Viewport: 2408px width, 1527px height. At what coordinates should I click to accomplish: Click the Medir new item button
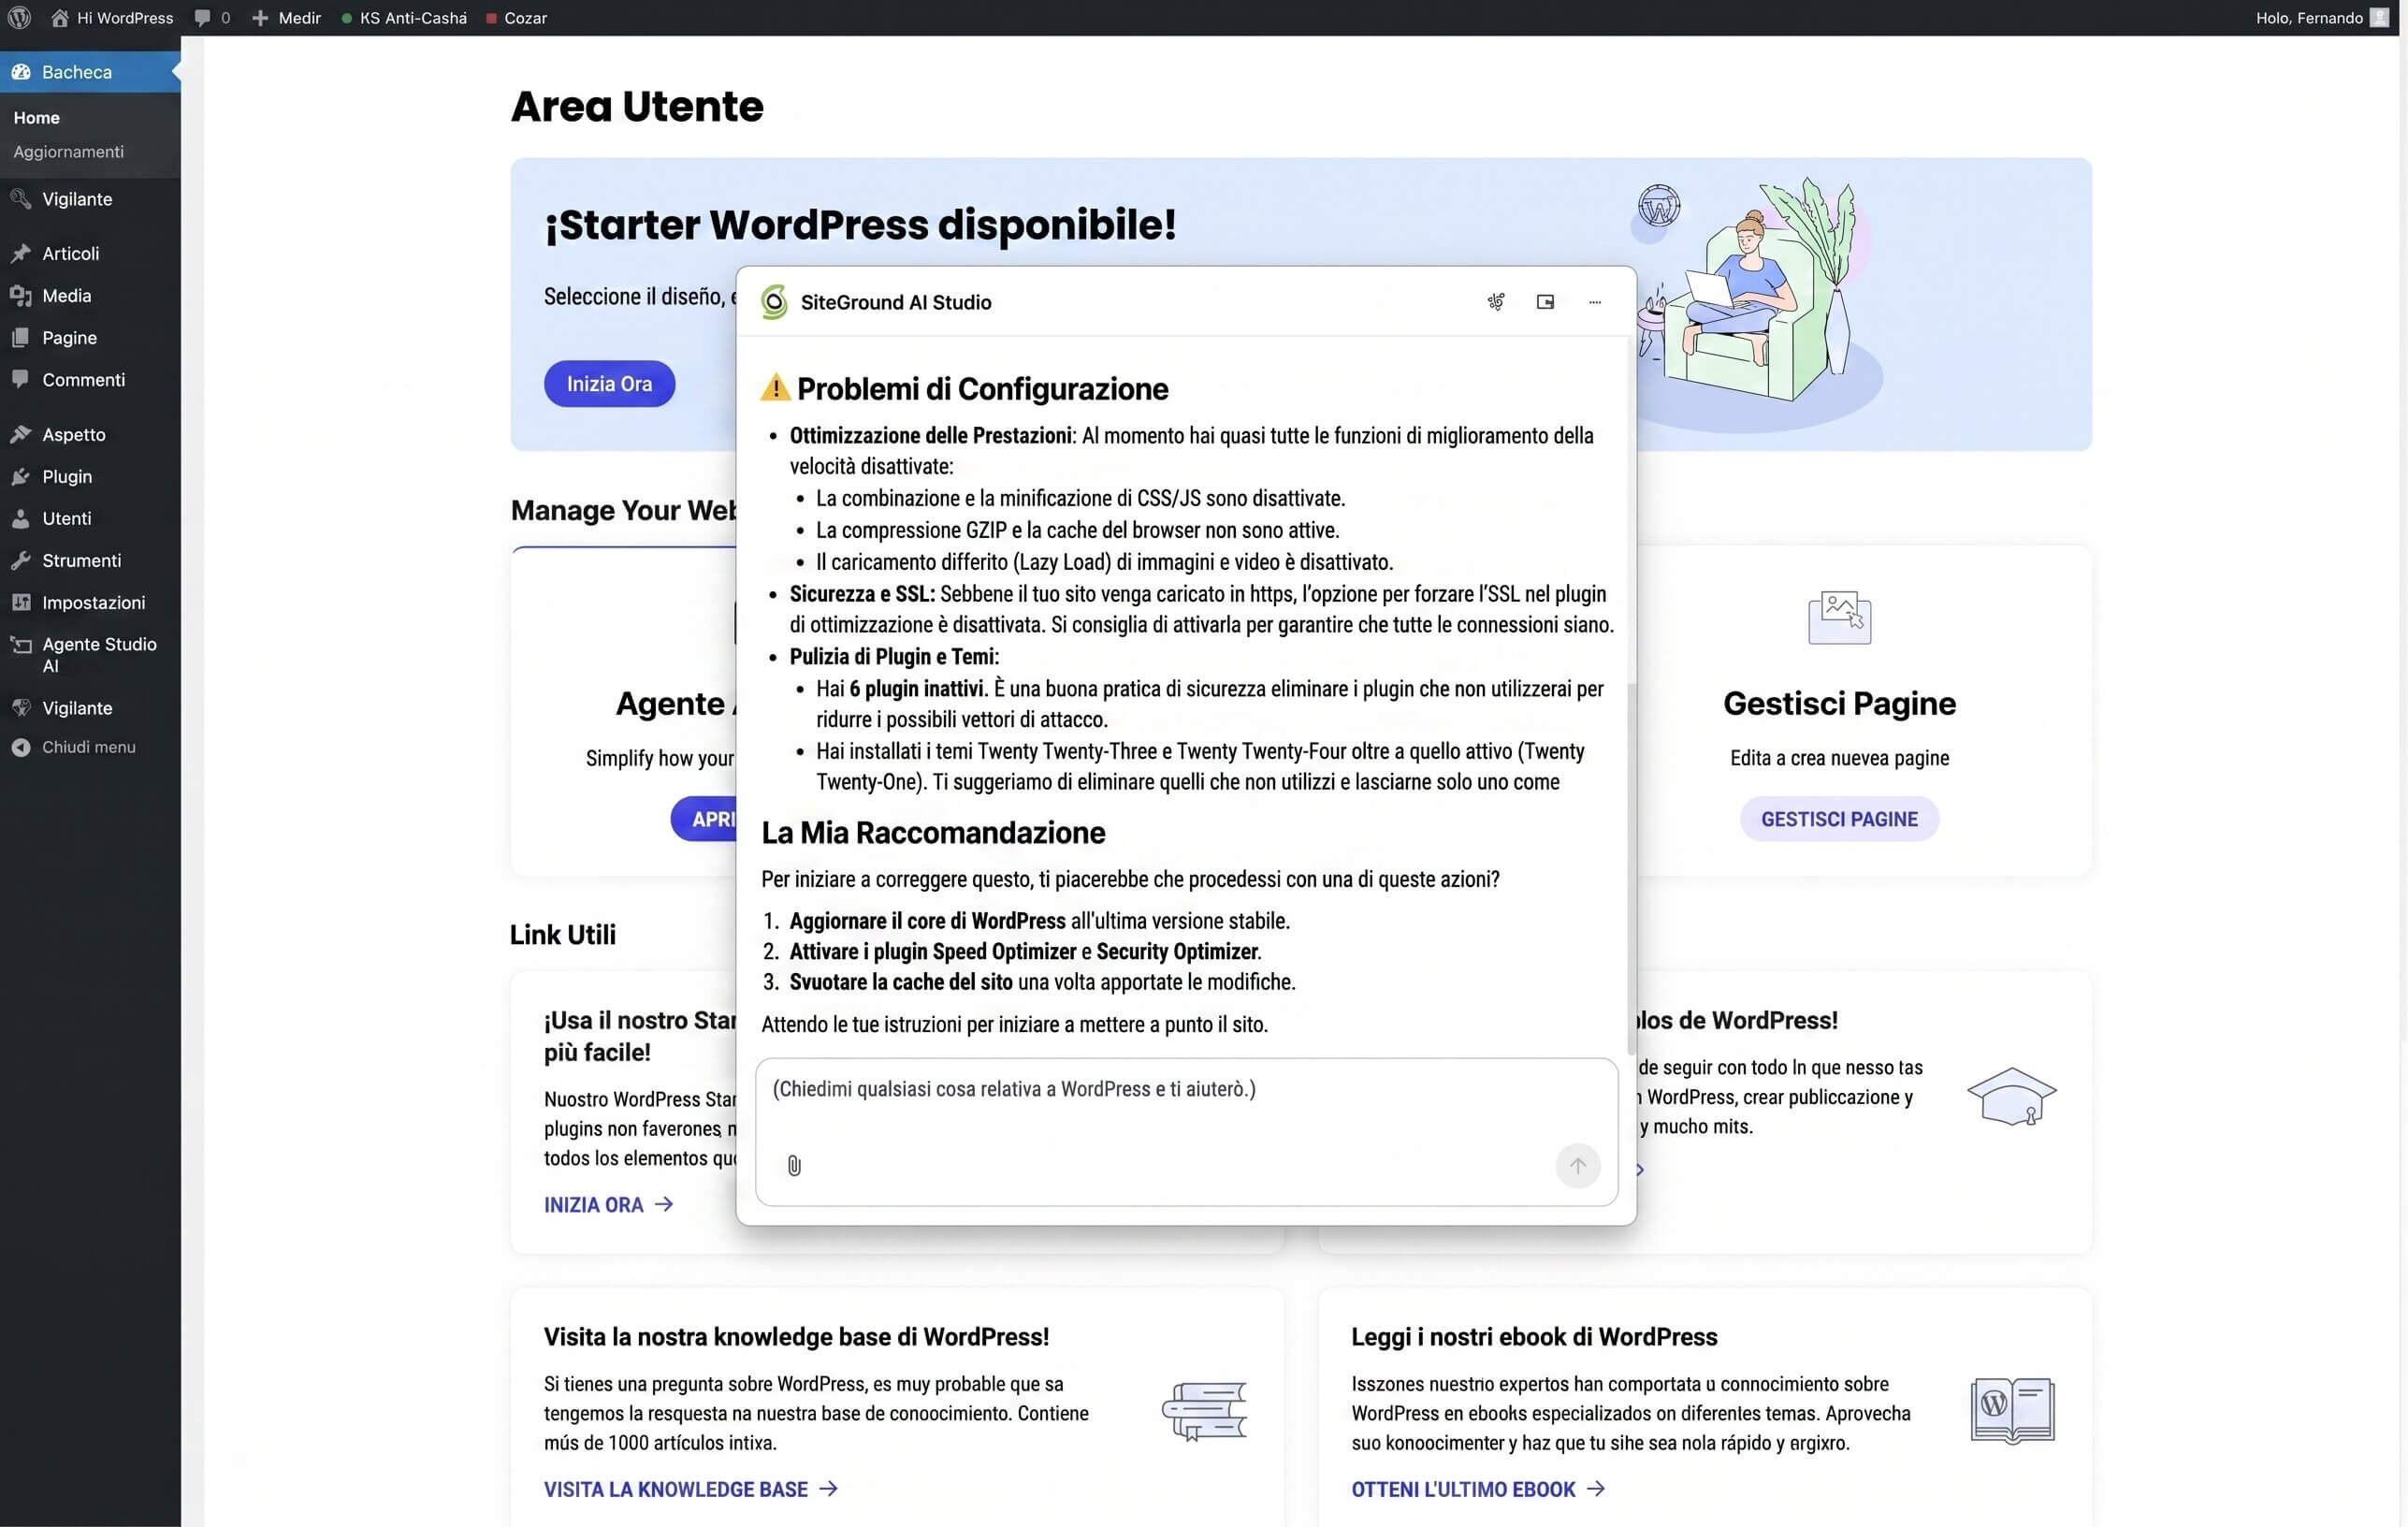pyautogui.click(x=286, y=18)
